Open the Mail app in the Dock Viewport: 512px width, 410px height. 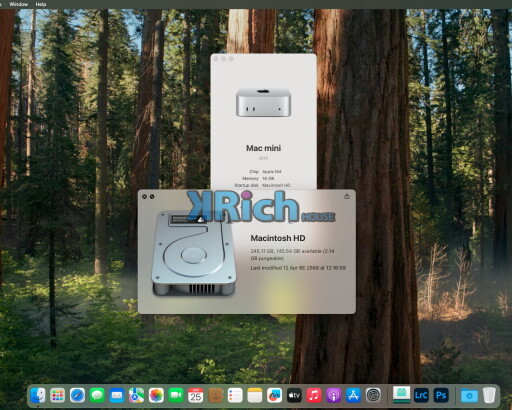pyautogui.click(x=117, y=396)
